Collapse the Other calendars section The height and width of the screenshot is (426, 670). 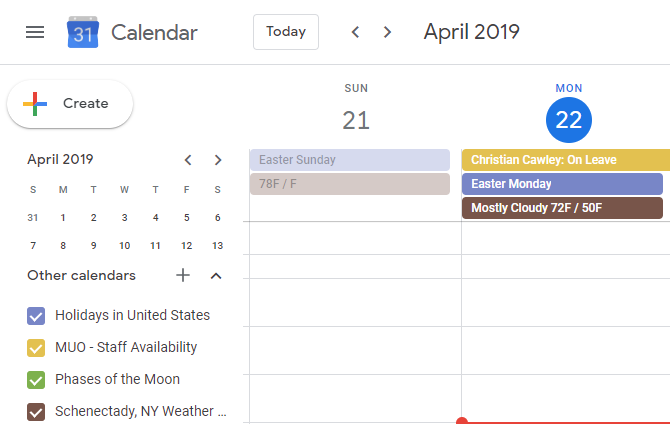pyautogui.click(x=216, y=276)
